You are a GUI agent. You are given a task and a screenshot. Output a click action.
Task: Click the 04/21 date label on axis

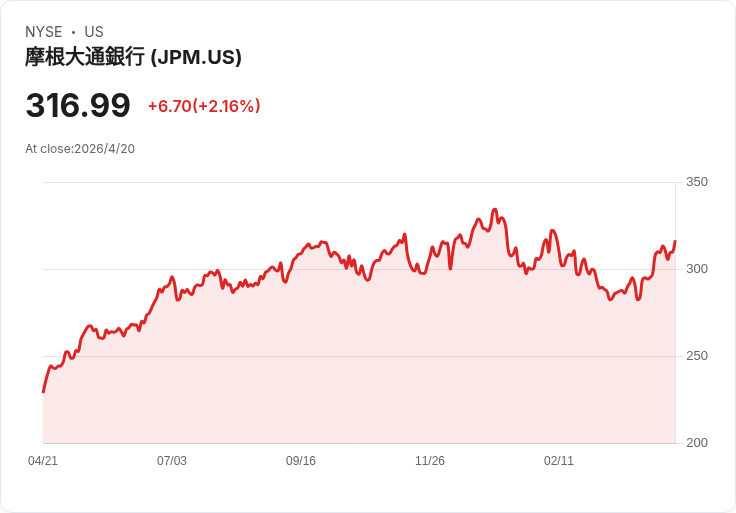coord(43,461)
